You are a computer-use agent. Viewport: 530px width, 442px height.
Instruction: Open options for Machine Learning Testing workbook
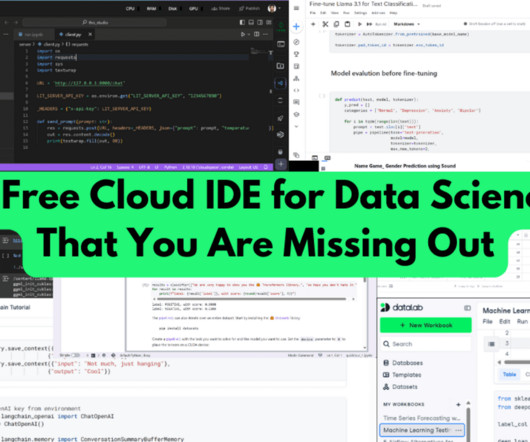[458, 430]
